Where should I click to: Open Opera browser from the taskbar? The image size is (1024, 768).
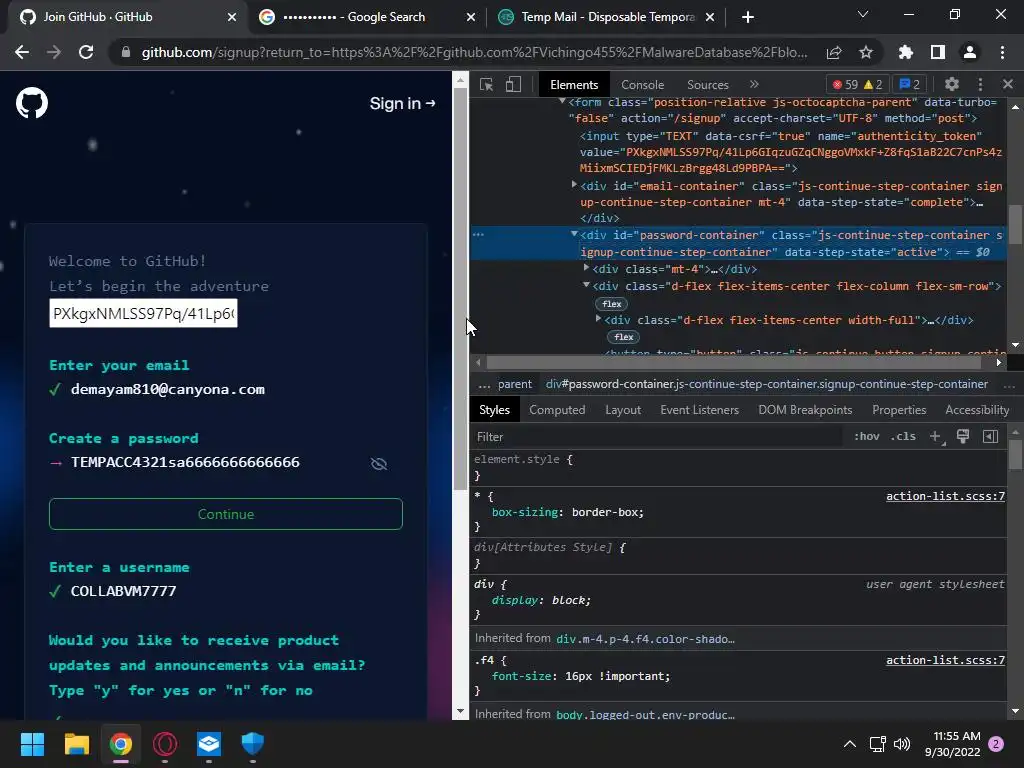(x=165, y=744)
